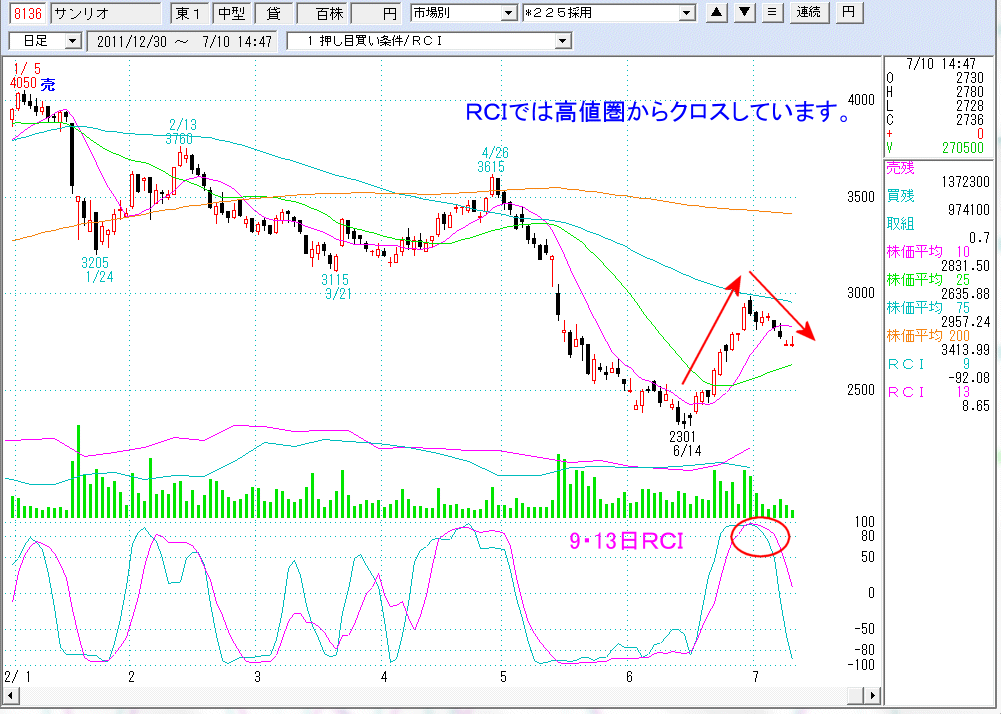Click the 買残 label
The height and width of the screenshot is (714, 1001).
tap(900, 196)
